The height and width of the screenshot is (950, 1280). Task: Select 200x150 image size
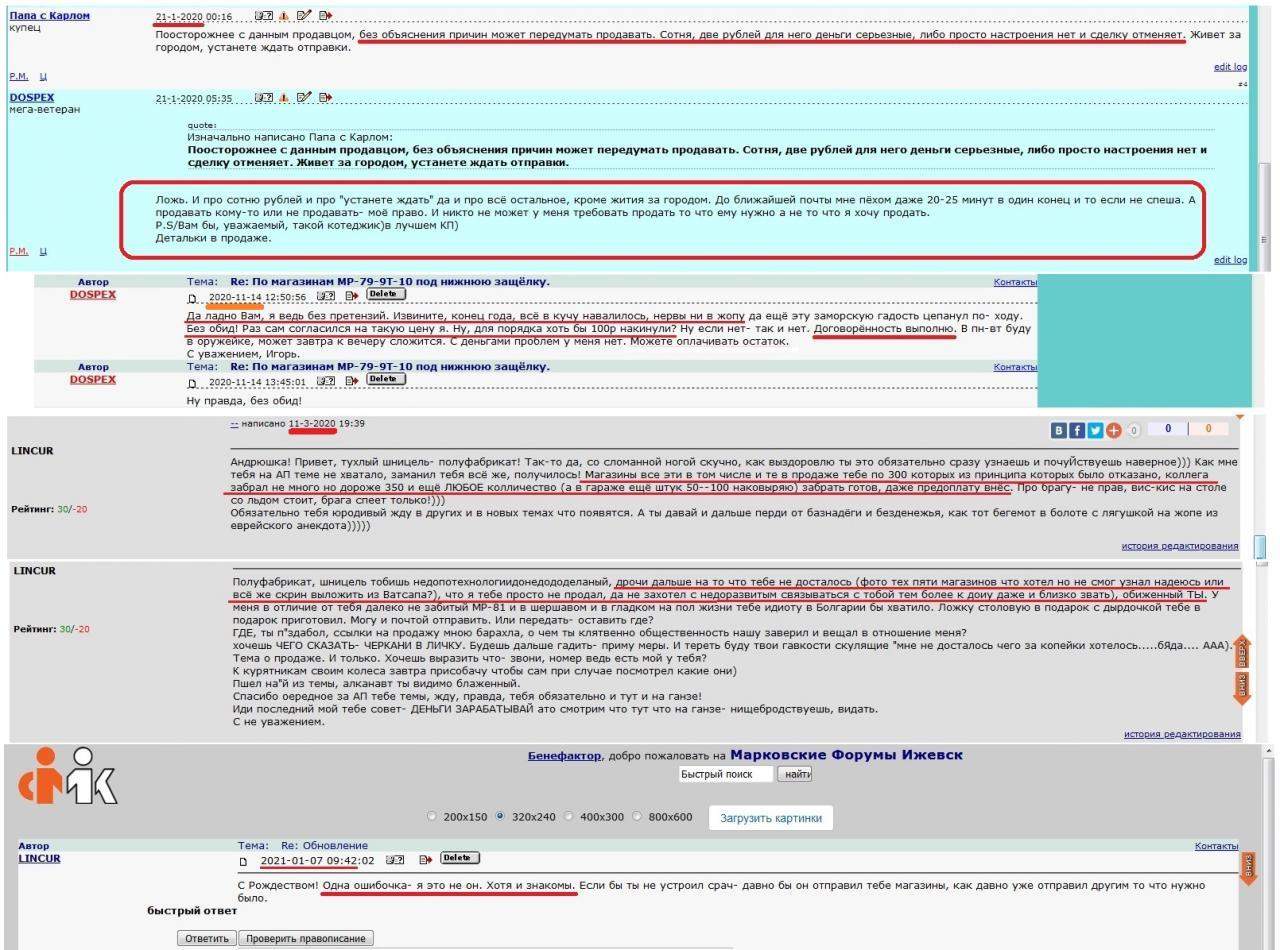433,816
